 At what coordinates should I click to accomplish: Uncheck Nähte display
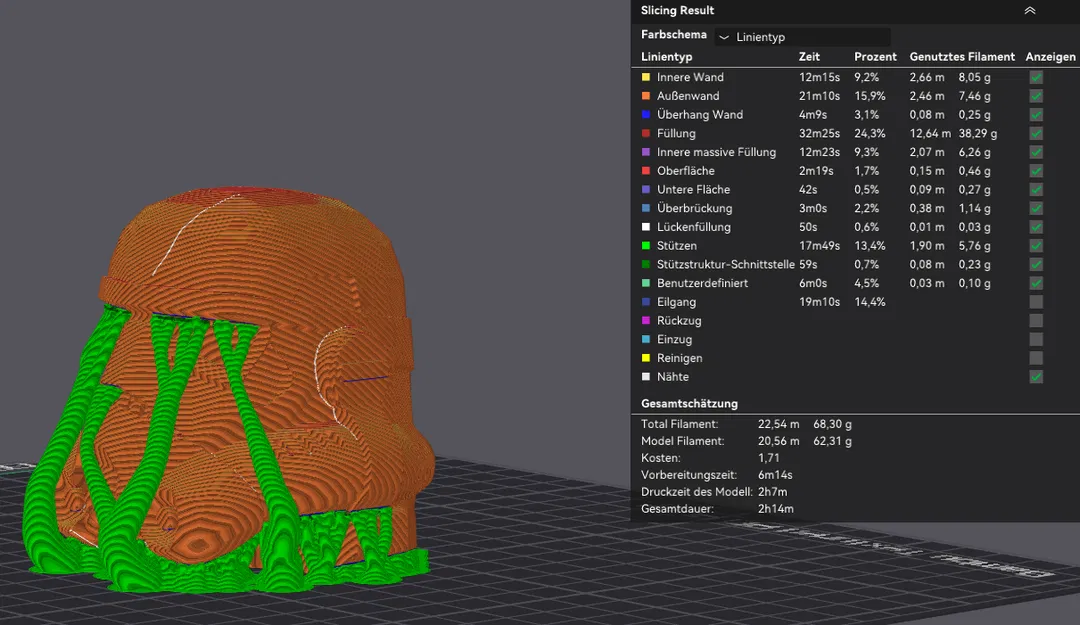(x=1036, y=377)
